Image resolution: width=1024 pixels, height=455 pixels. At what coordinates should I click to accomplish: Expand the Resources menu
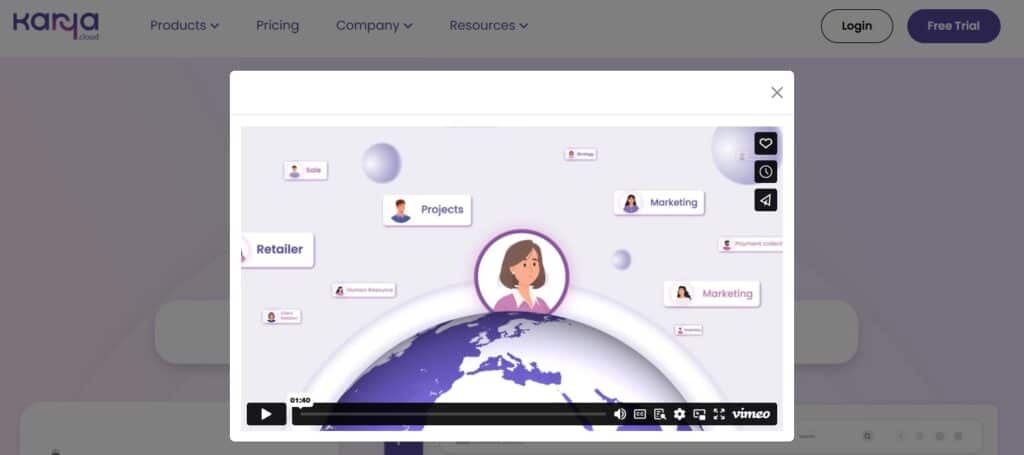tap(488, 25)
